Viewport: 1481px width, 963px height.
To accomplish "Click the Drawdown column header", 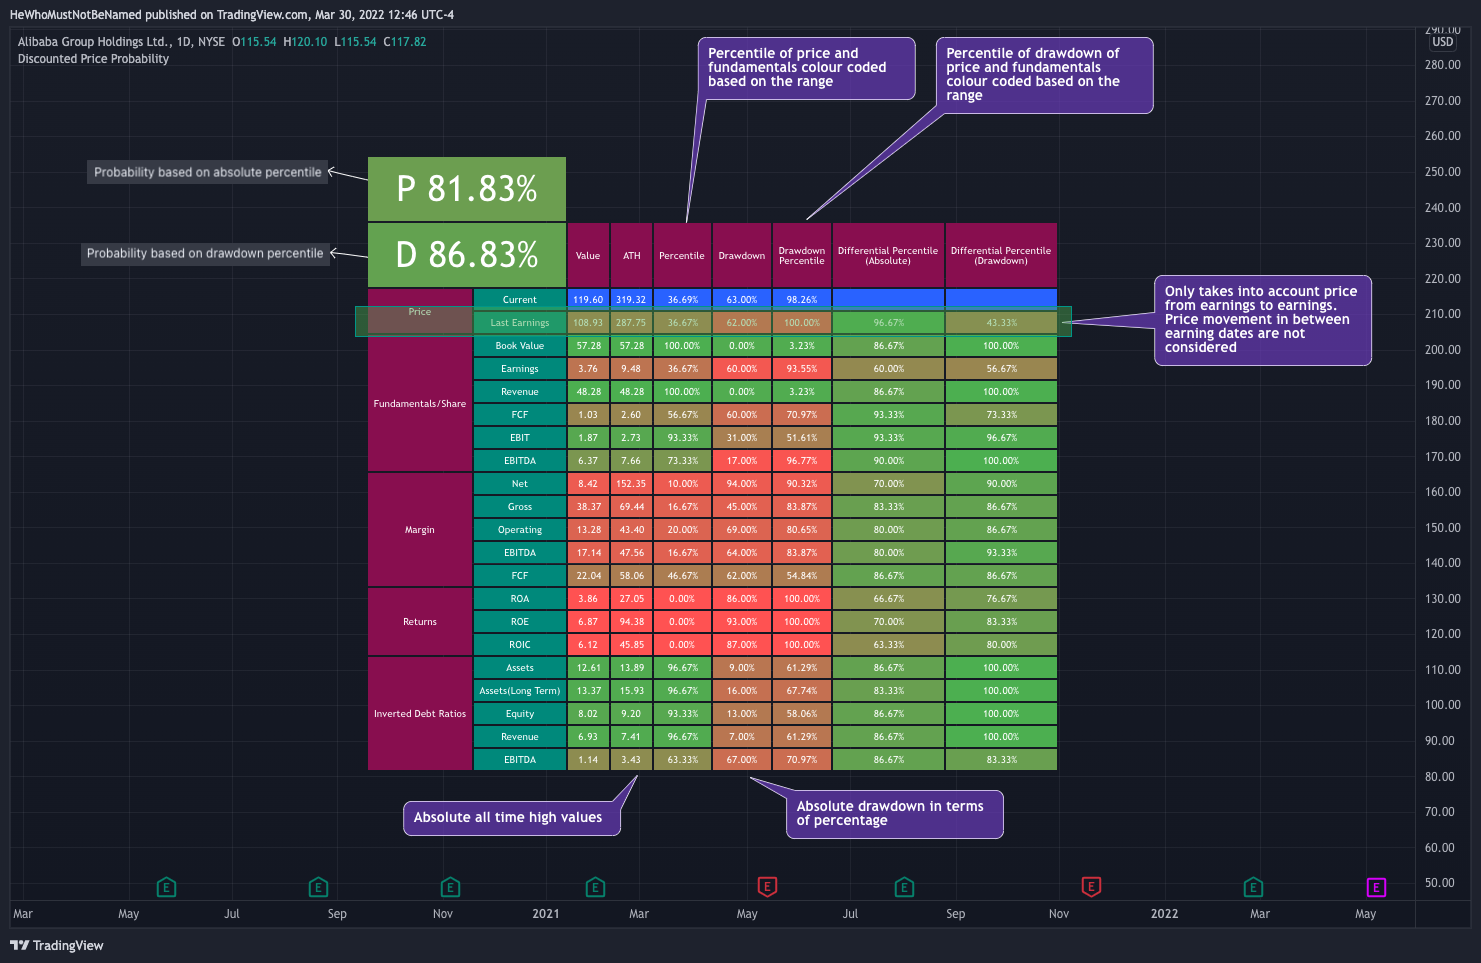I will pyautogui.click(x=742, y=256).
